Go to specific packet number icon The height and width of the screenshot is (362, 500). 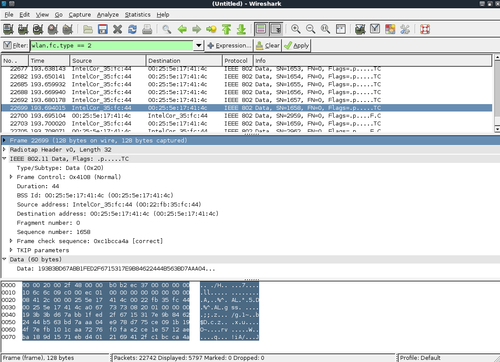point(211,29)
